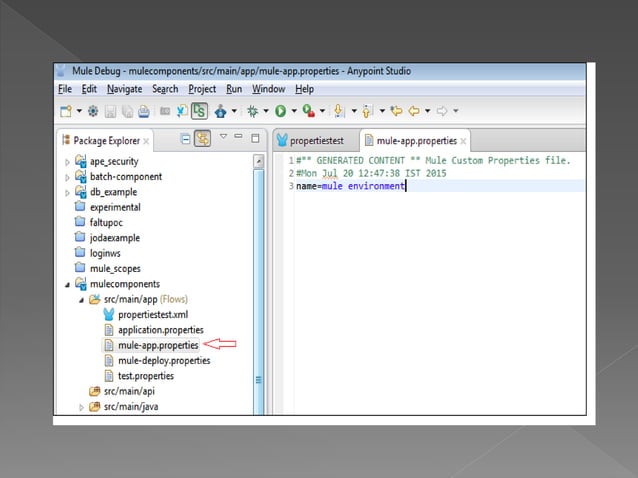Expand the src/main/java folder

point(82,407)
